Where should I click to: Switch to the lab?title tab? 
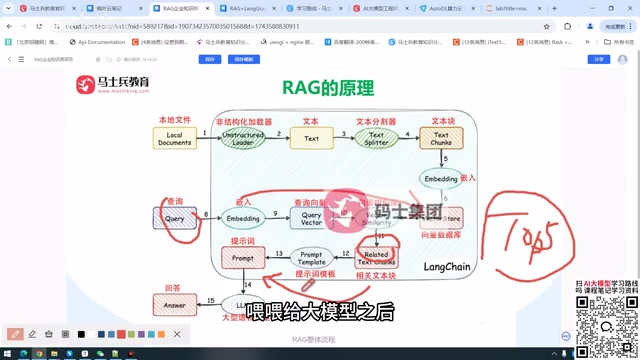click(513, 8)
